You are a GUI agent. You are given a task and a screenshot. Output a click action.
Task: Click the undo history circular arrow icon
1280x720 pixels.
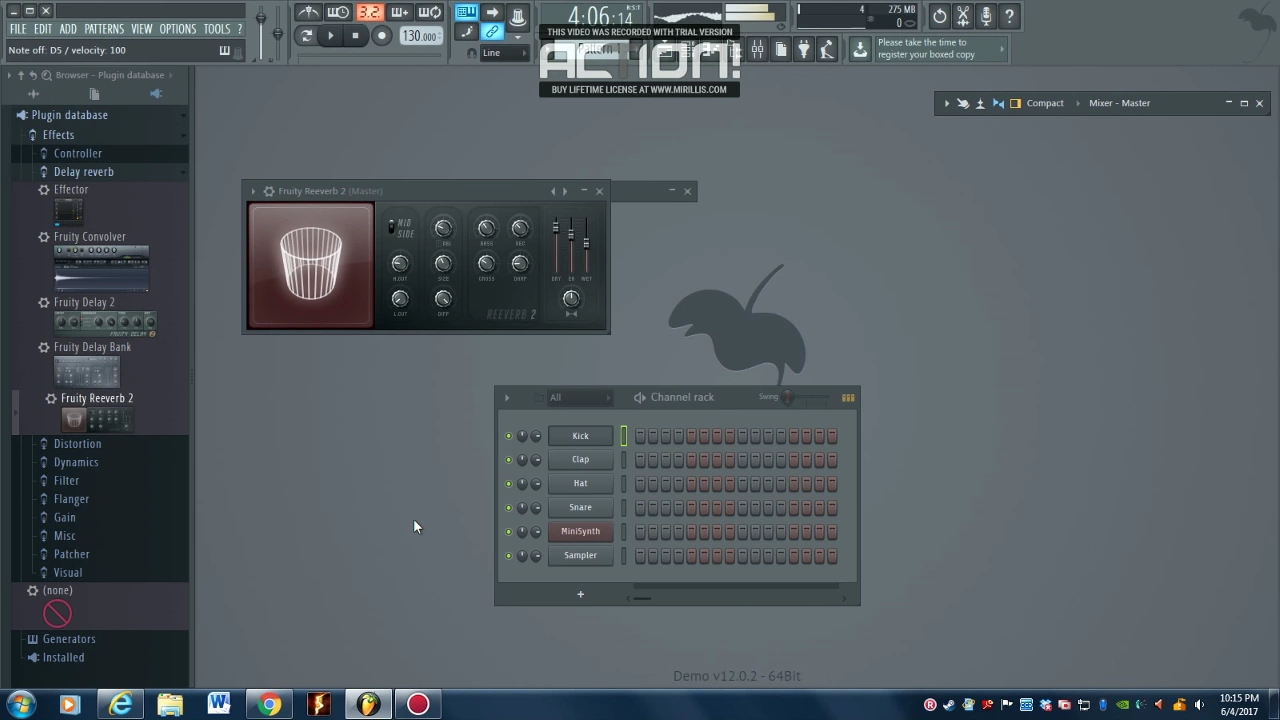coord(939,16)
